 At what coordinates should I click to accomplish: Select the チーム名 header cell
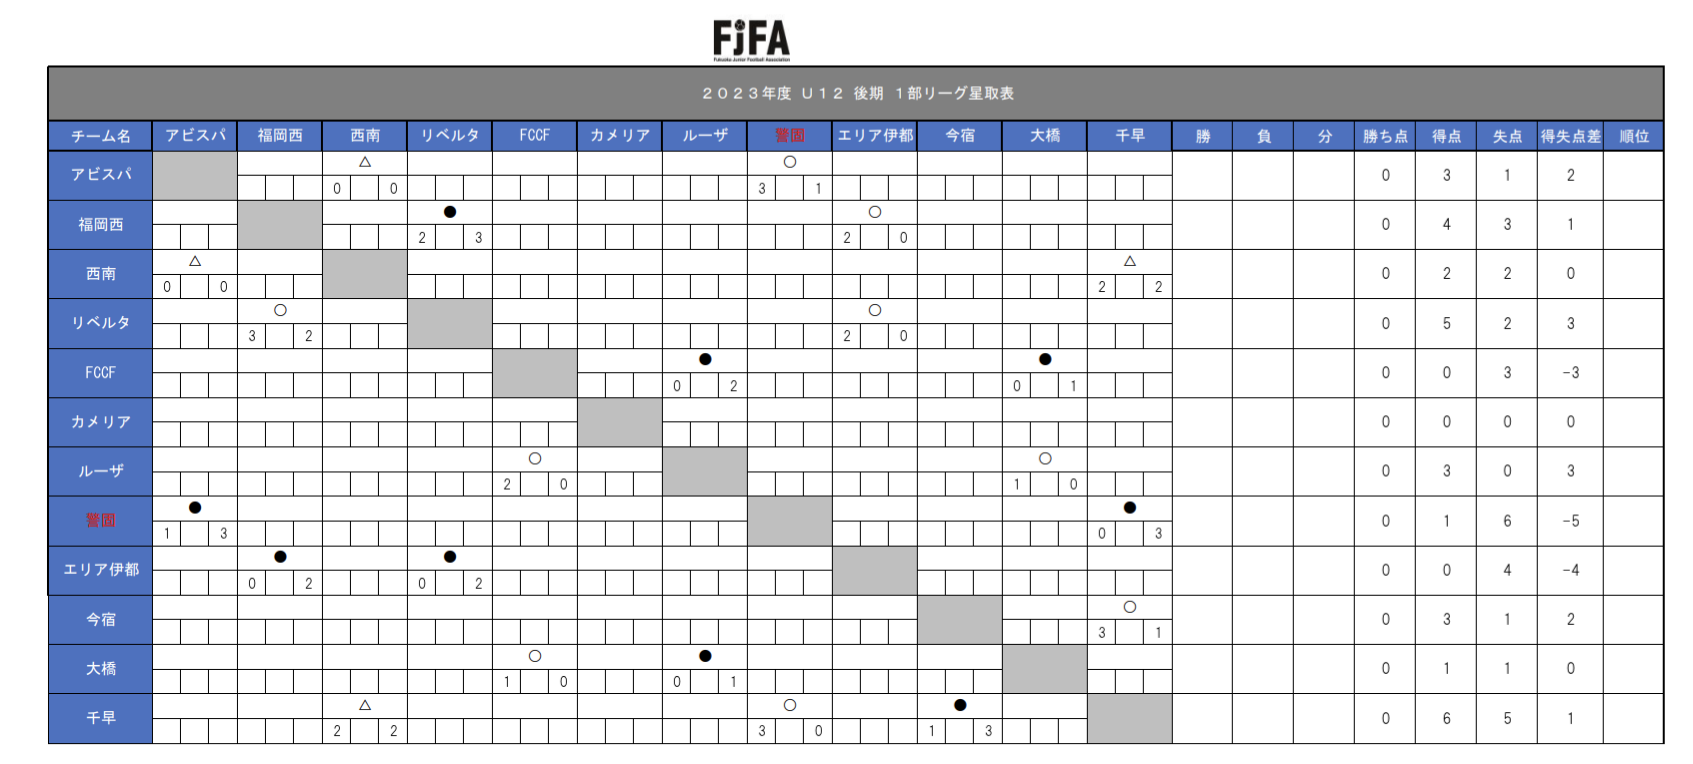[x=100, y=136]
